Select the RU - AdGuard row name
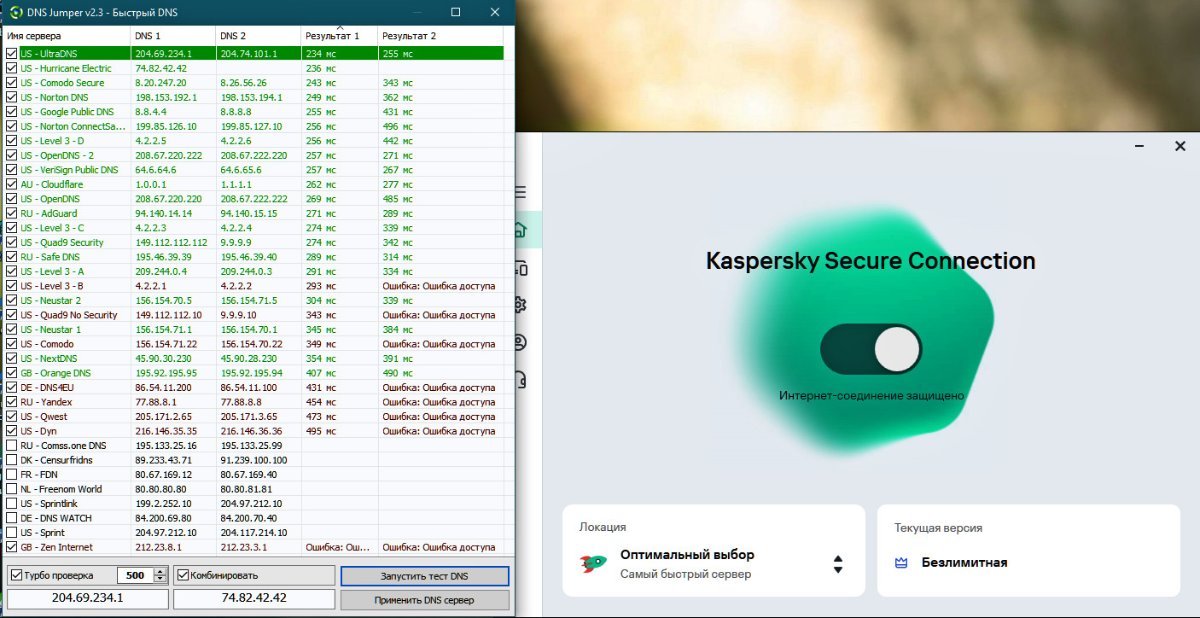 (x=49, y=214)
